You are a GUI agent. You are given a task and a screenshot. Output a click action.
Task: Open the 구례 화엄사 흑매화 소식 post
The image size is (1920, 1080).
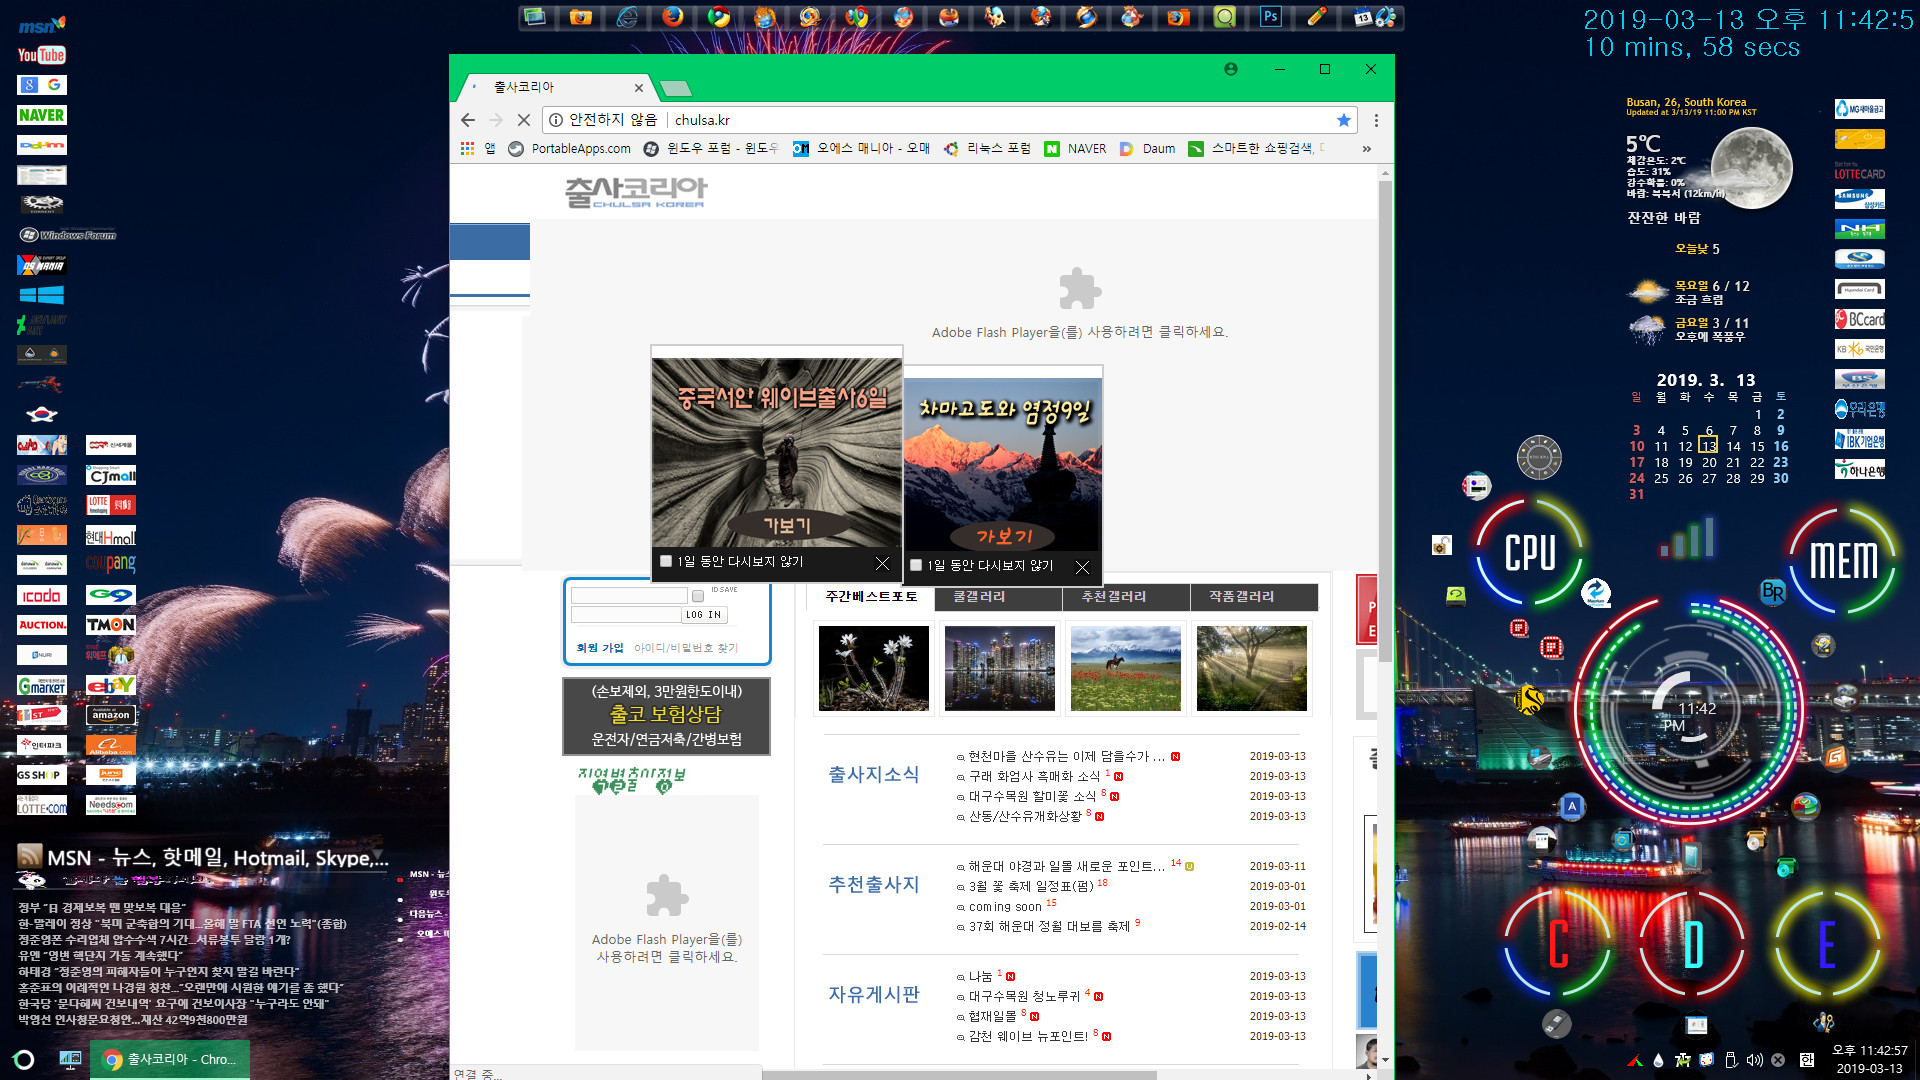click(x=1034, y=776)
